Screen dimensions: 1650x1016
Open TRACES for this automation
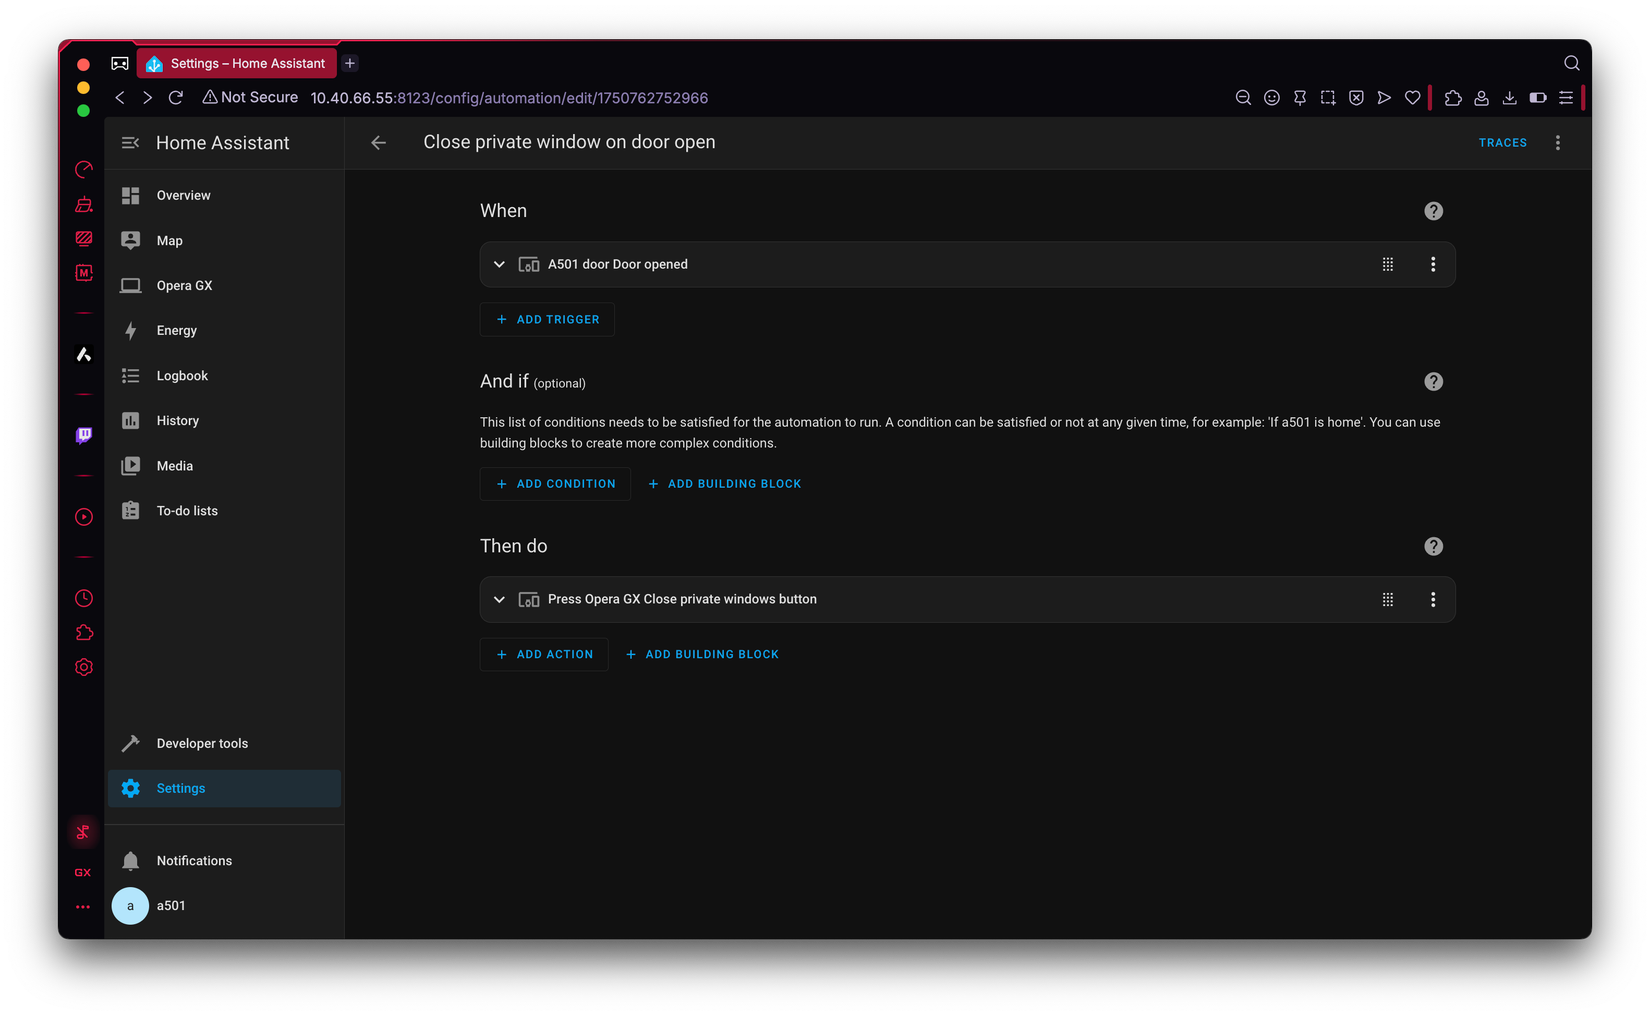pyautogui.click(x=1502, y=142)
